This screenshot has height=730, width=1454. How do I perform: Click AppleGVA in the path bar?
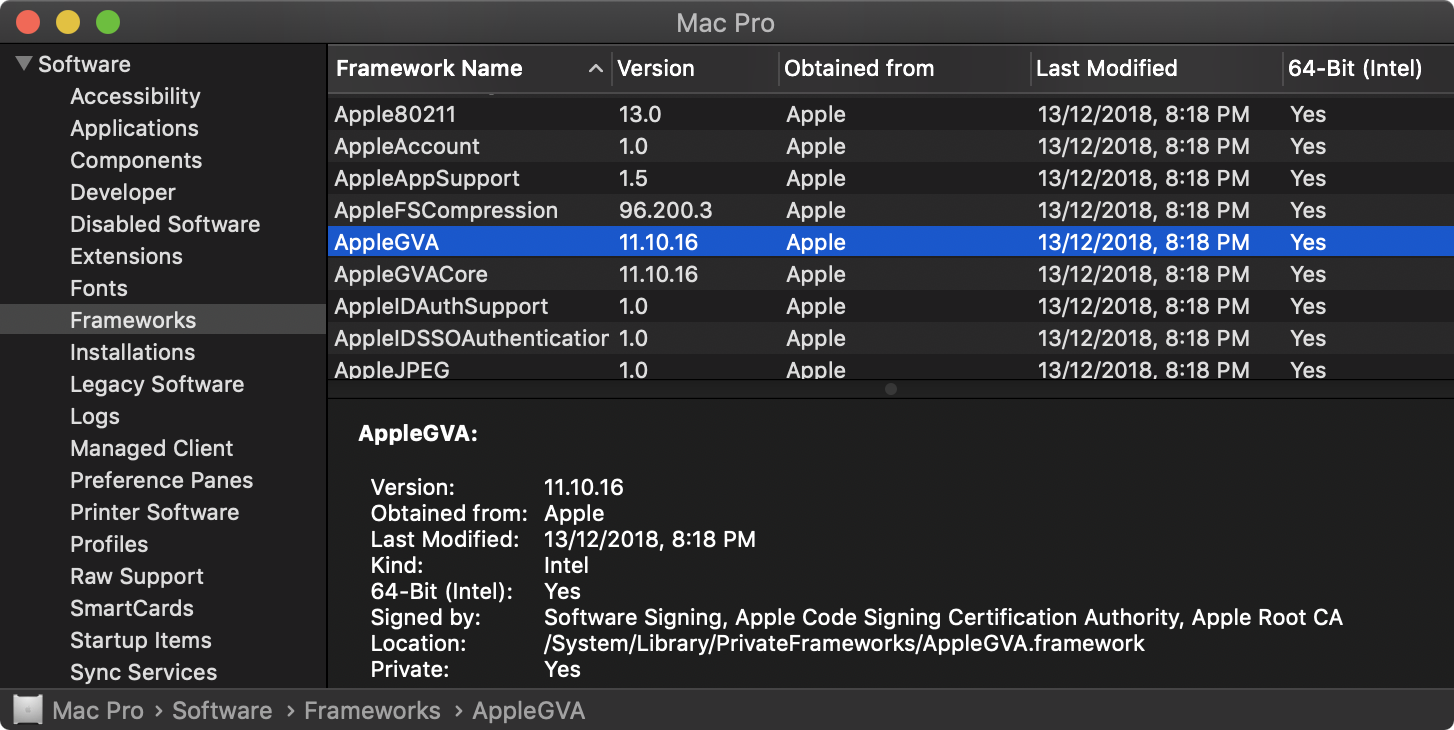[528, 711]
